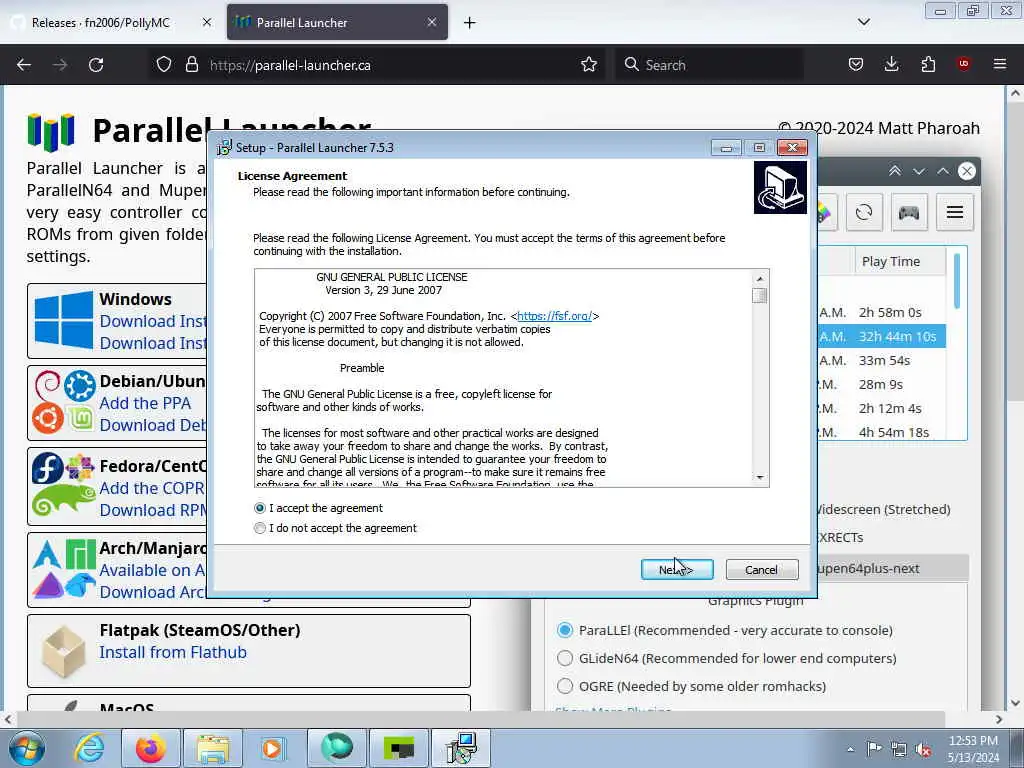
Task: Select the 33m 54s row
Action: tap(882, 360)
